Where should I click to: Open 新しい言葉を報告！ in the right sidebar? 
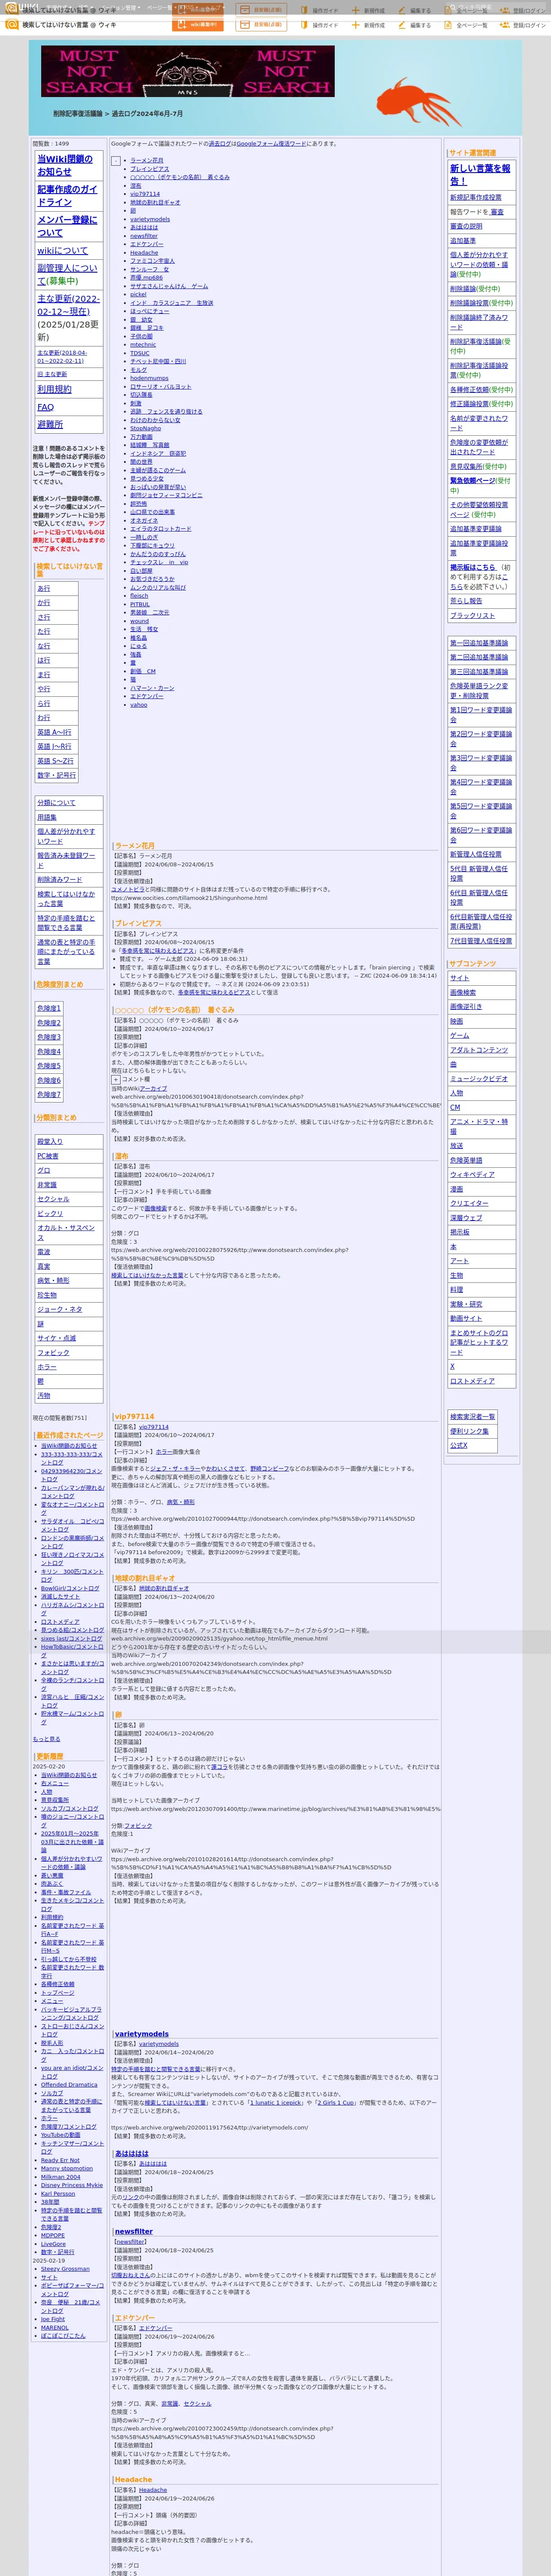480,175
